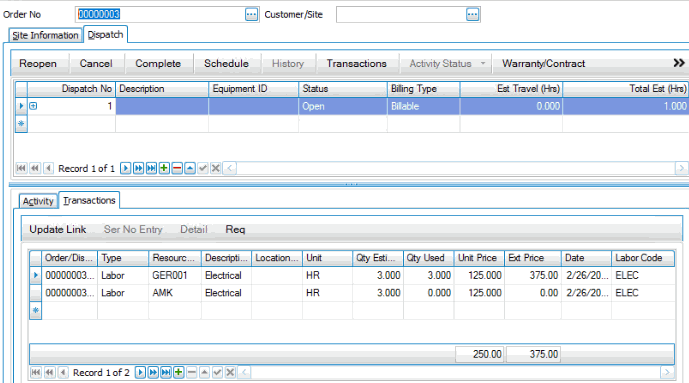The width and height of the screenshot is (689, 383).
Task: Delete the dispatch record with the red minus
Action: coord(177,168)
